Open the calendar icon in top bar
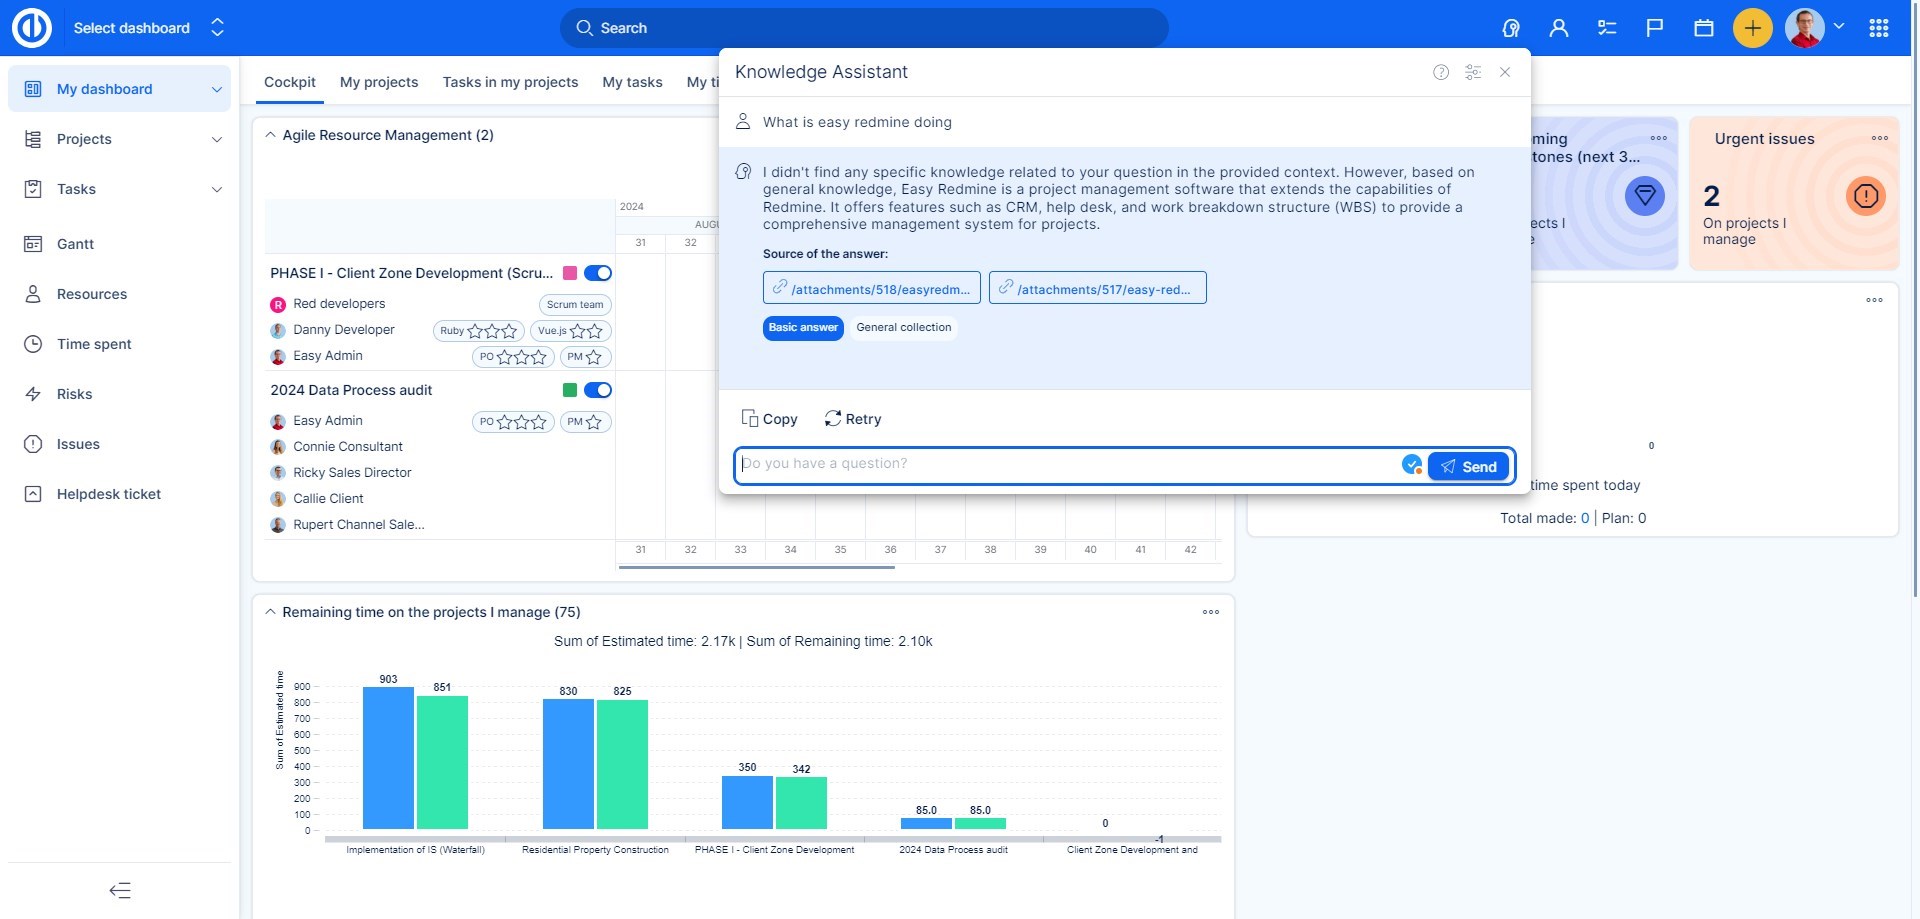 tap(1704, 28)
